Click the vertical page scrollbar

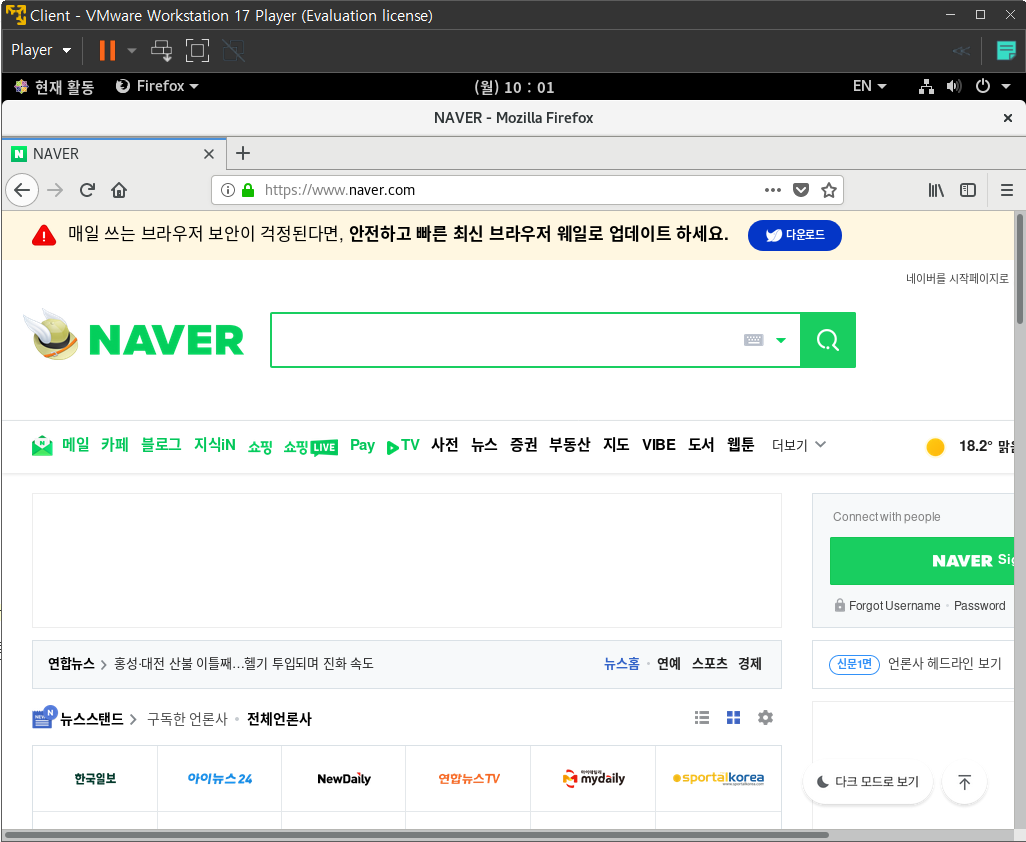(x=1019, y=268)
